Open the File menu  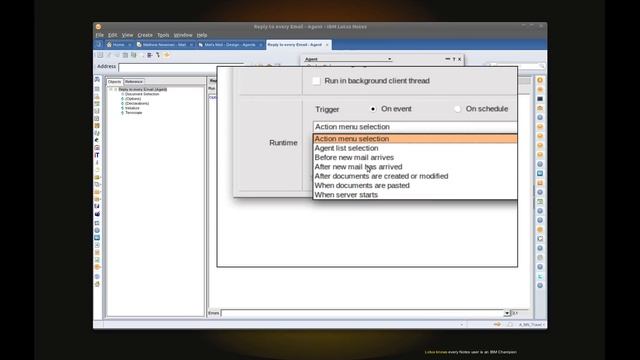(x=100, y=35)
